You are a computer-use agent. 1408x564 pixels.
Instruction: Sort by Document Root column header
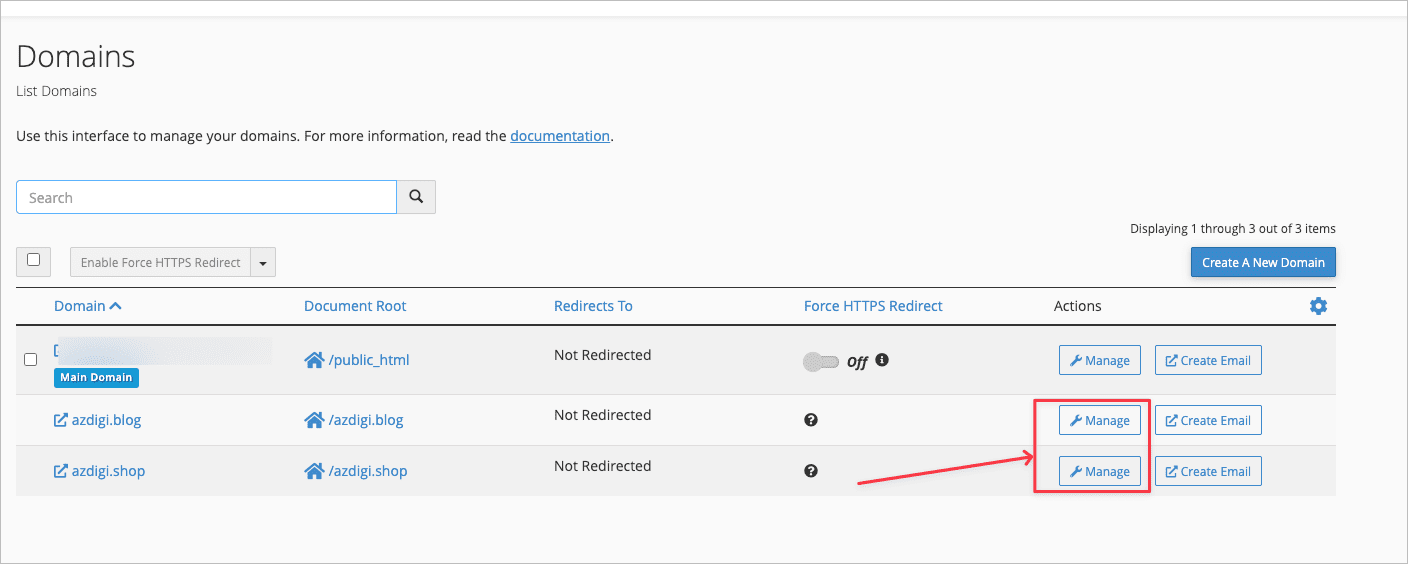point(355,306)
